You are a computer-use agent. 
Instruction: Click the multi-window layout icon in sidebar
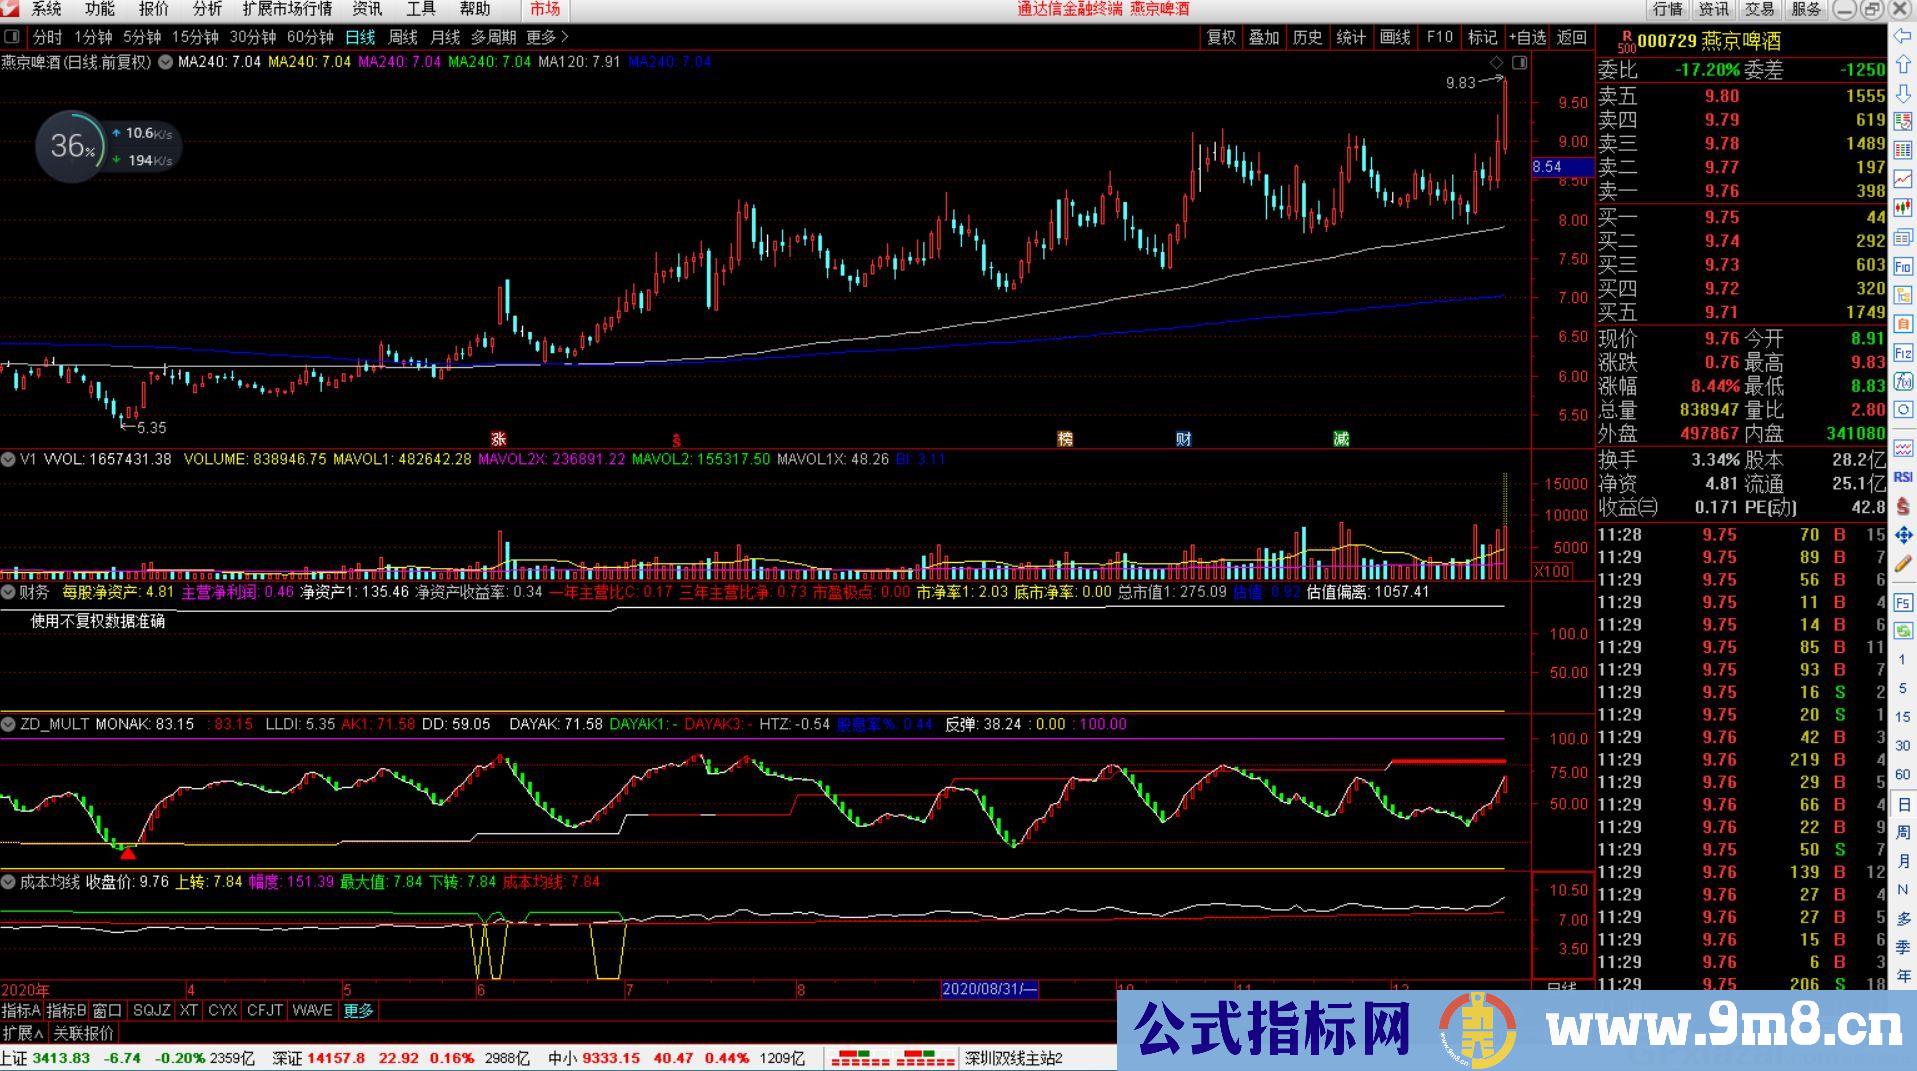(1902, 237)
